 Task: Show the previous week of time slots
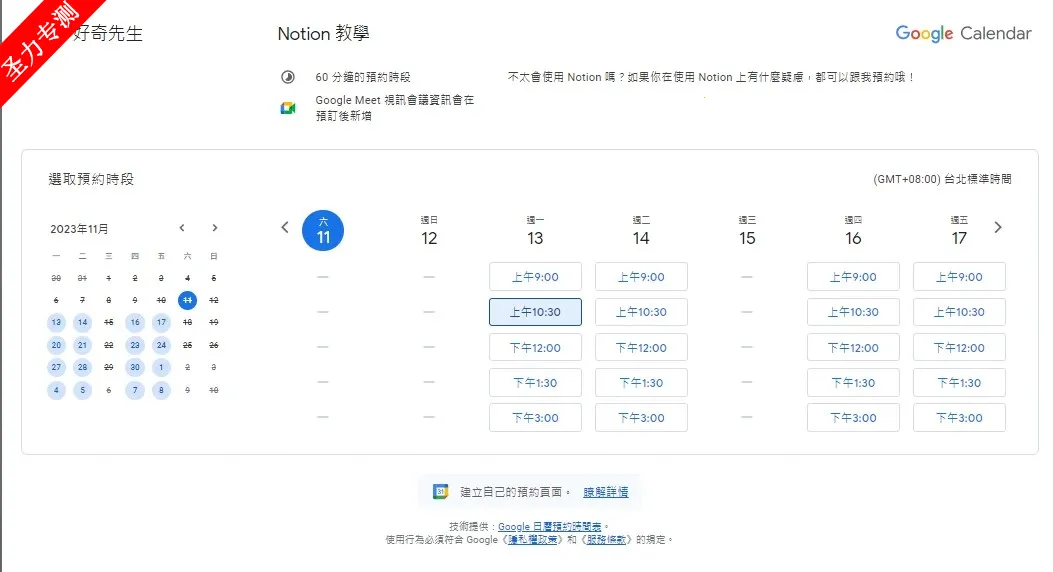point(285,228)
